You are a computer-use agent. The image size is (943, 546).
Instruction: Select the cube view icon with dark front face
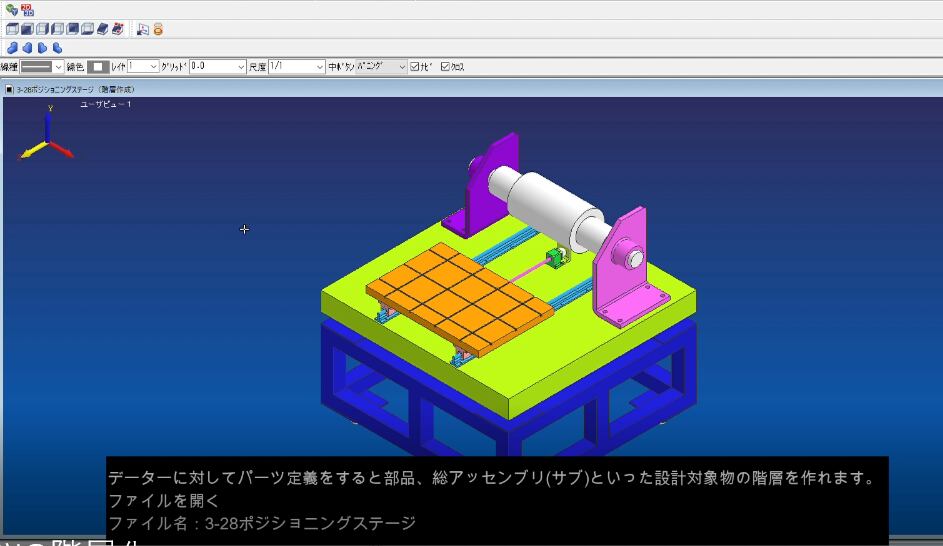click(27, 29)
